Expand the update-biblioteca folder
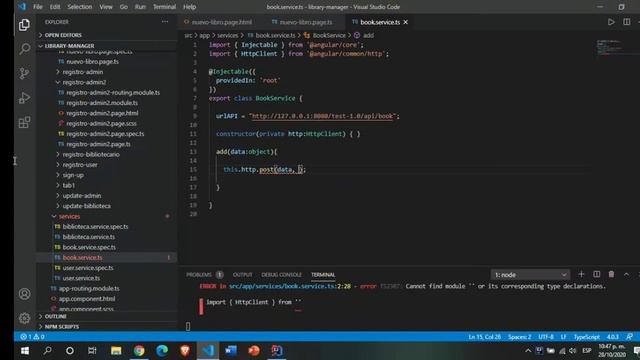This screenshot has height=360, width=640. [86, 206]
